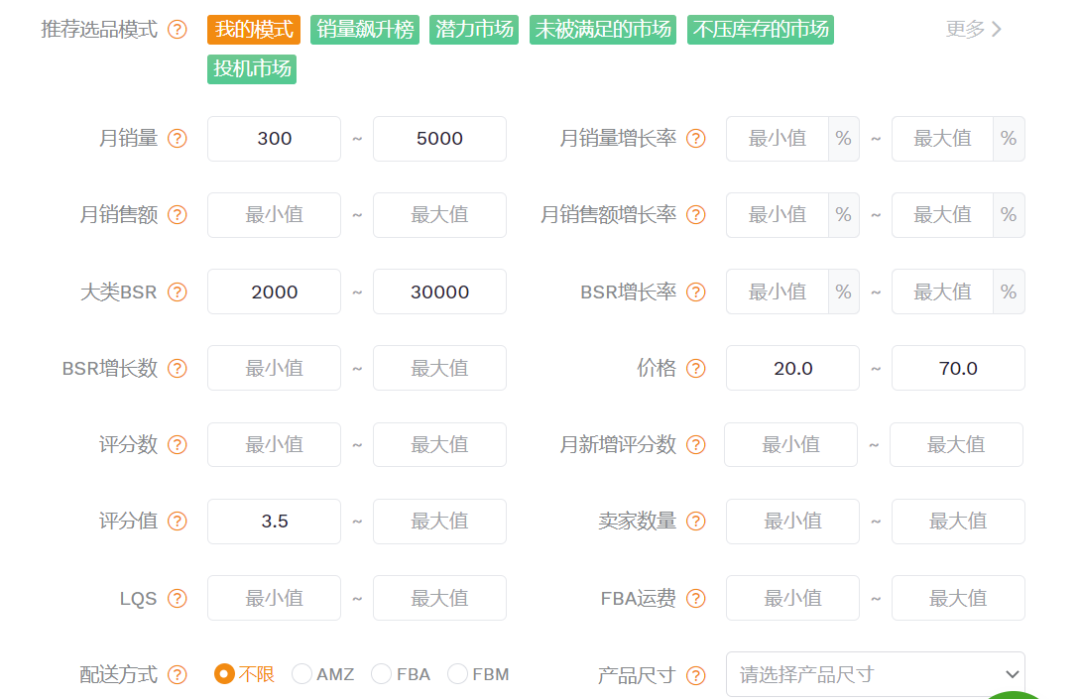Open the FBA运费 help icon
1080x699 pixels.
coord(695,597)
